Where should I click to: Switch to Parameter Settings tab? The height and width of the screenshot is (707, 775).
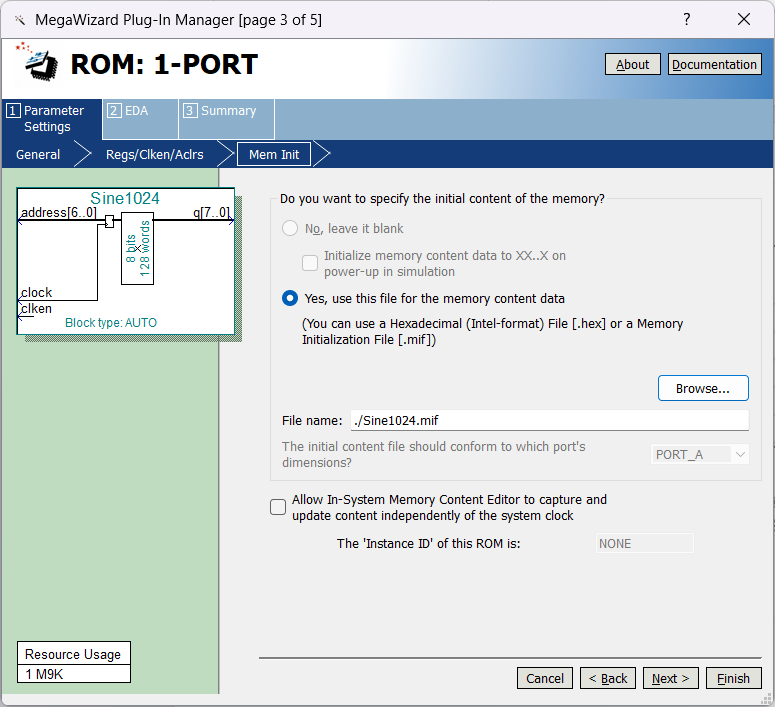coord(52,119)
